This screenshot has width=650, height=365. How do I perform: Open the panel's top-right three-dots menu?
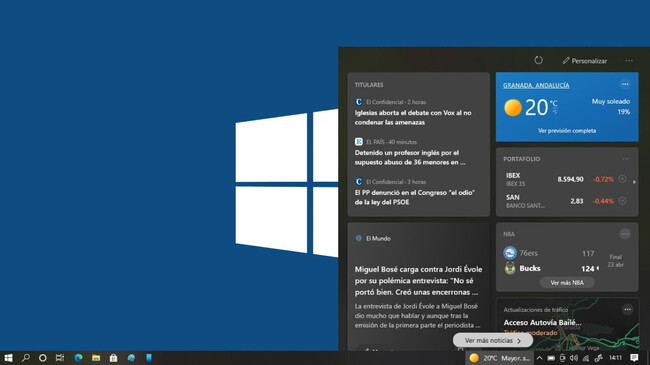click(x=629, y=61)
